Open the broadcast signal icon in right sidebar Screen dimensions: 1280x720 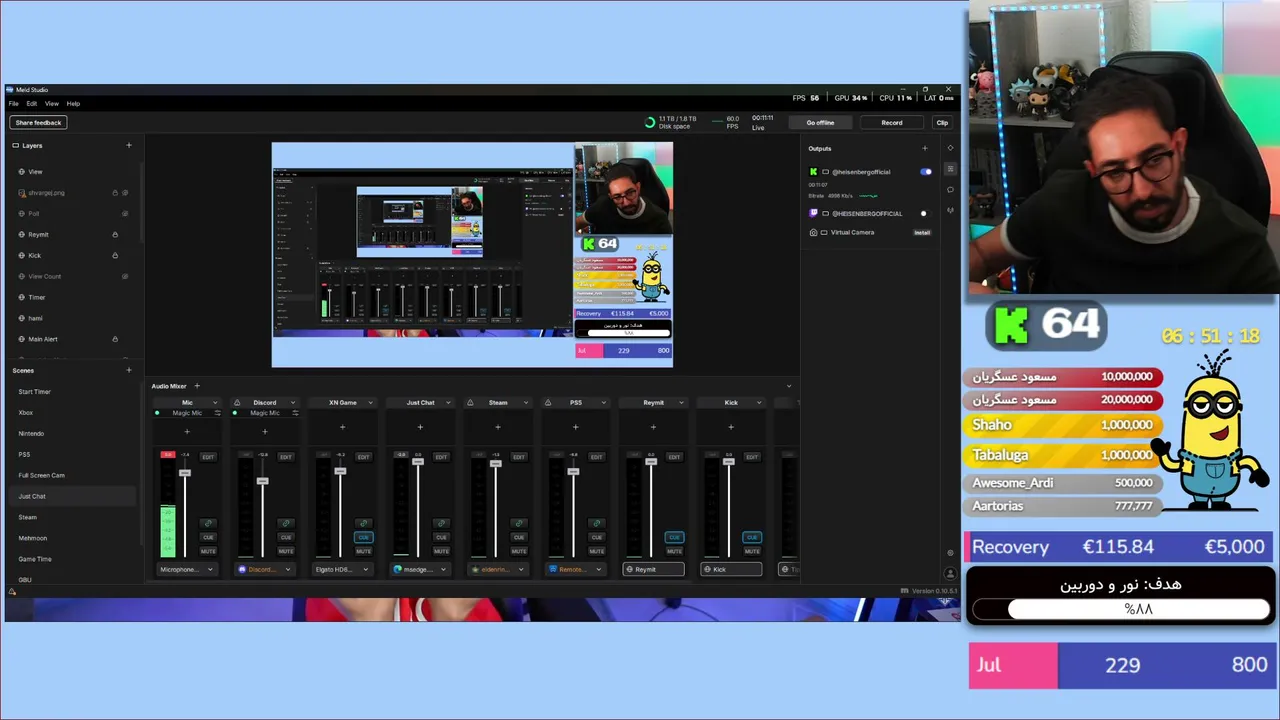(950, 211)
